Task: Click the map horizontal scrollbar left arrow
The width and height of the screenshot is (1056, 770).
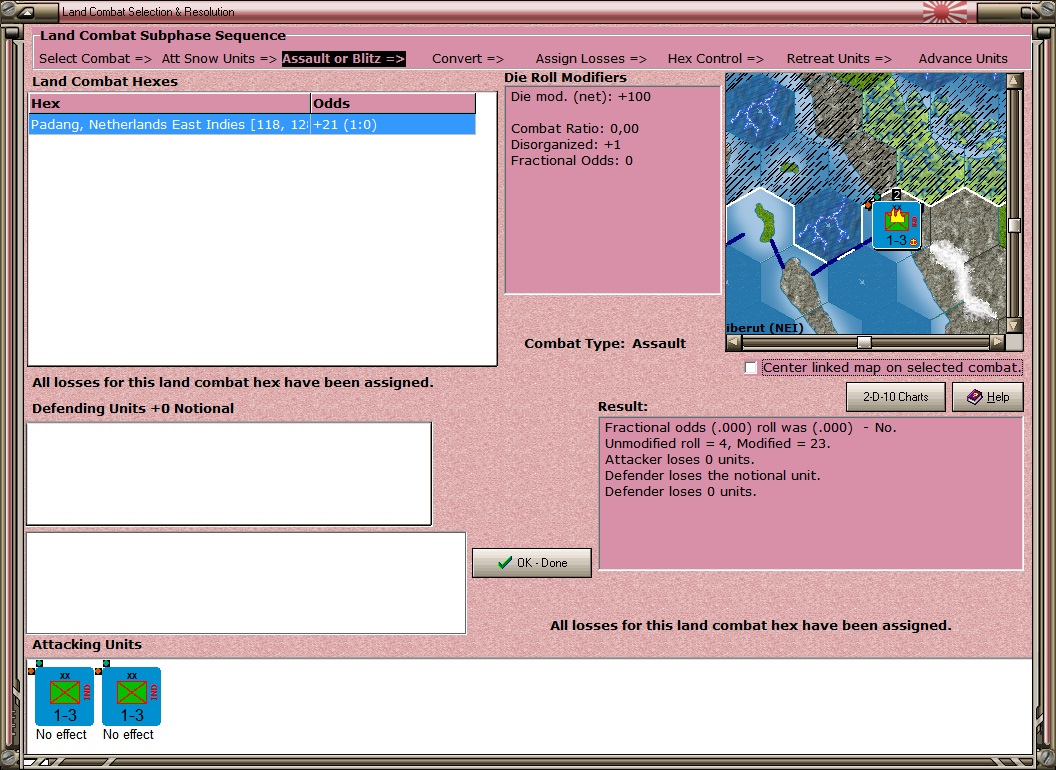Action: pos(734,342)
